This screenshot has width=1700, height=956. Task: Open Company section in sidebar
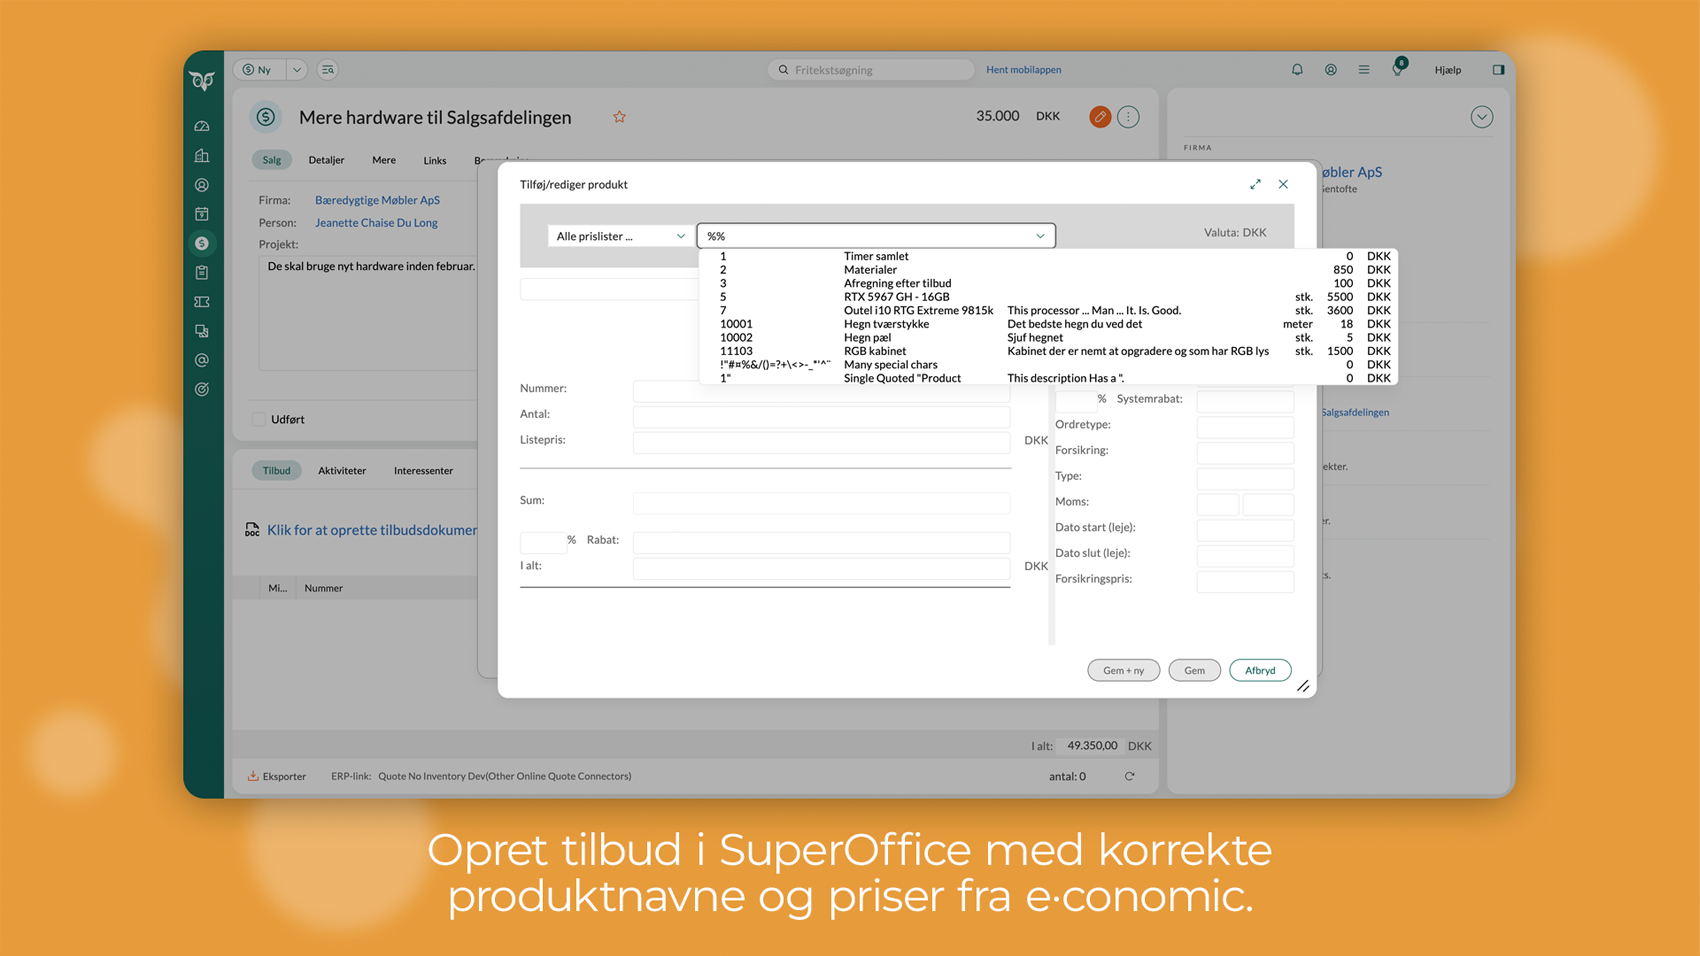(x=202, y=156)
